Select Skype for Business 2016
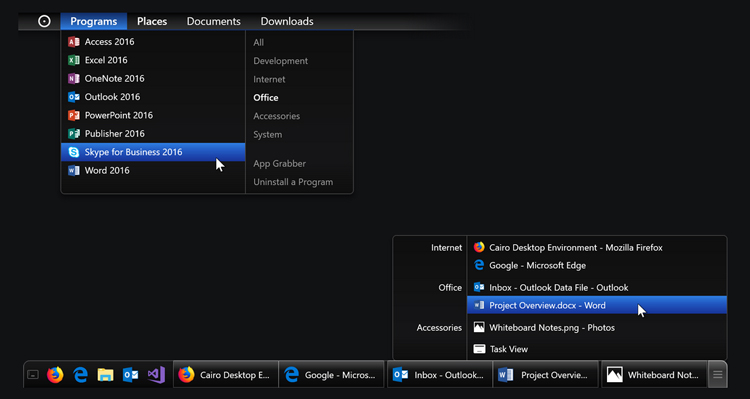 (x=153, y=152)
